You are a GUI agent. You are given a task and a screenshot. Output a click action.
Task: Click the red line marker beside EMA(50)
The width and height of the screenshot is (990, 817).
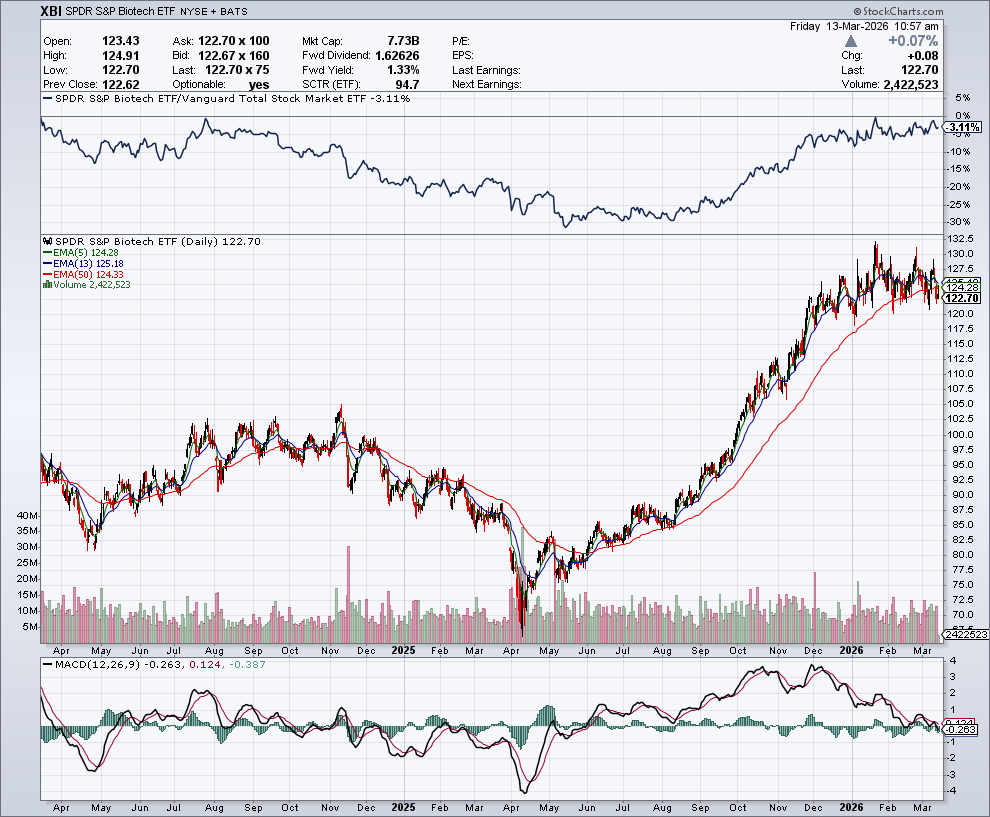click(47, 275)
